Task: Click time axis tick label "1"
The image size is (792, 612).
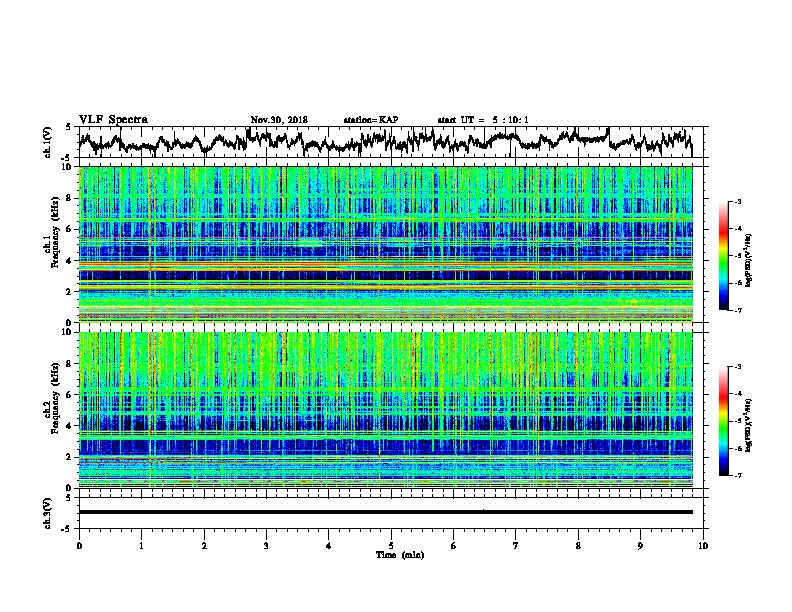Action: coord(141,546)
